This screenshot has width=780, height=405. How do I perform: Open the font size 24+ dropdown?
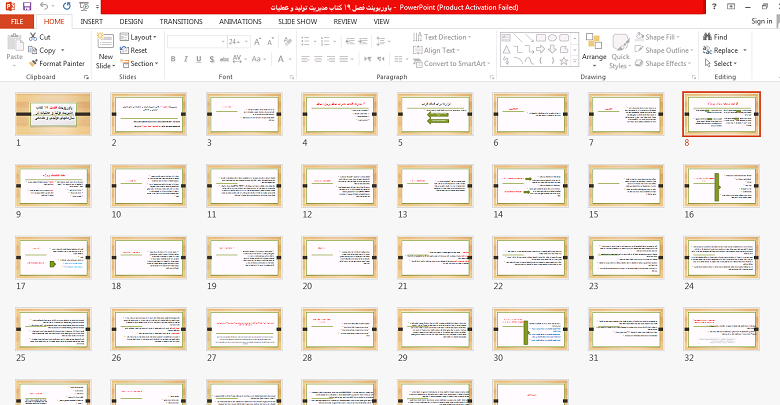247,42
